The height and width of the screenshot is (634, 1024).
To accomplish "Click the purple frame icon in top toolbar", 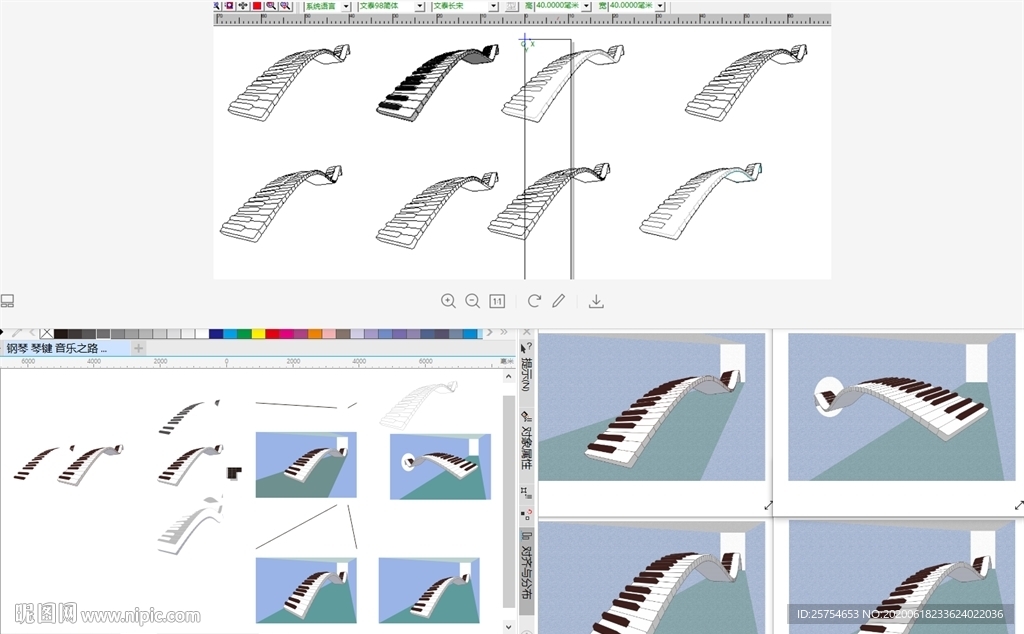I will coord(229,6).
